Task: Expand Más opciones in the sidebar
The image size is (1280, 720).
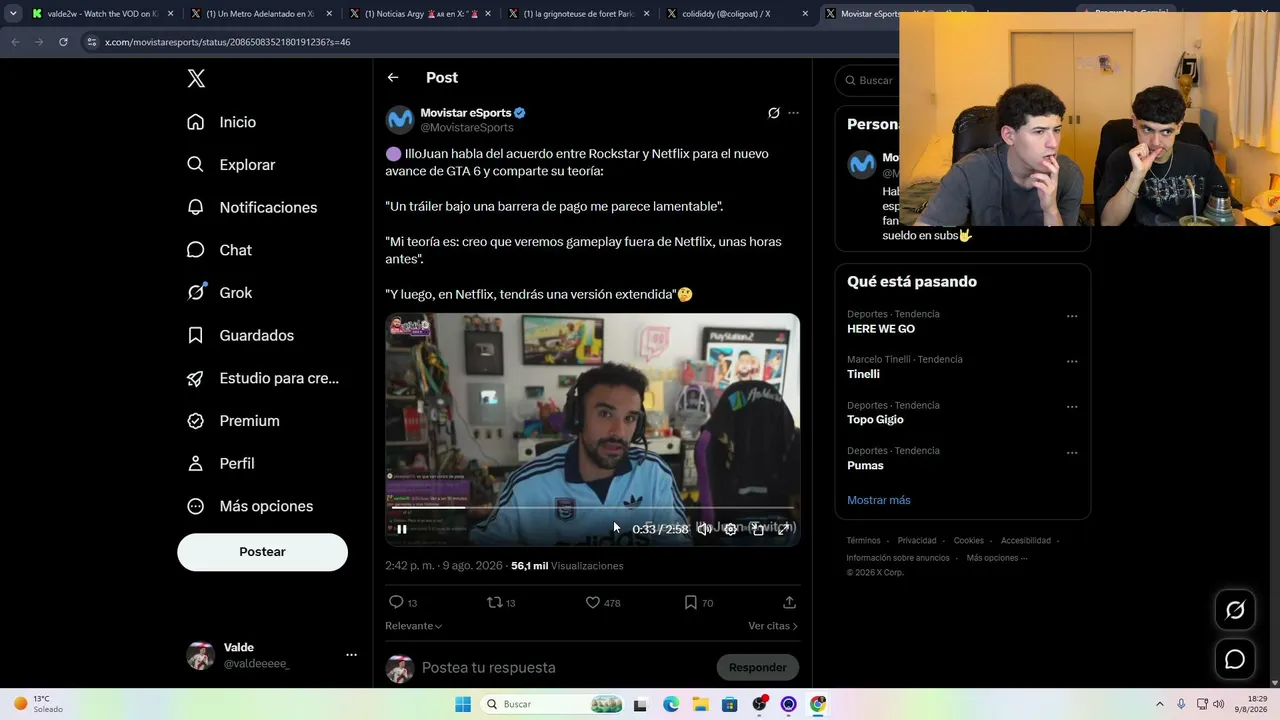Action: pyautogui.click(x=250, y=506)
